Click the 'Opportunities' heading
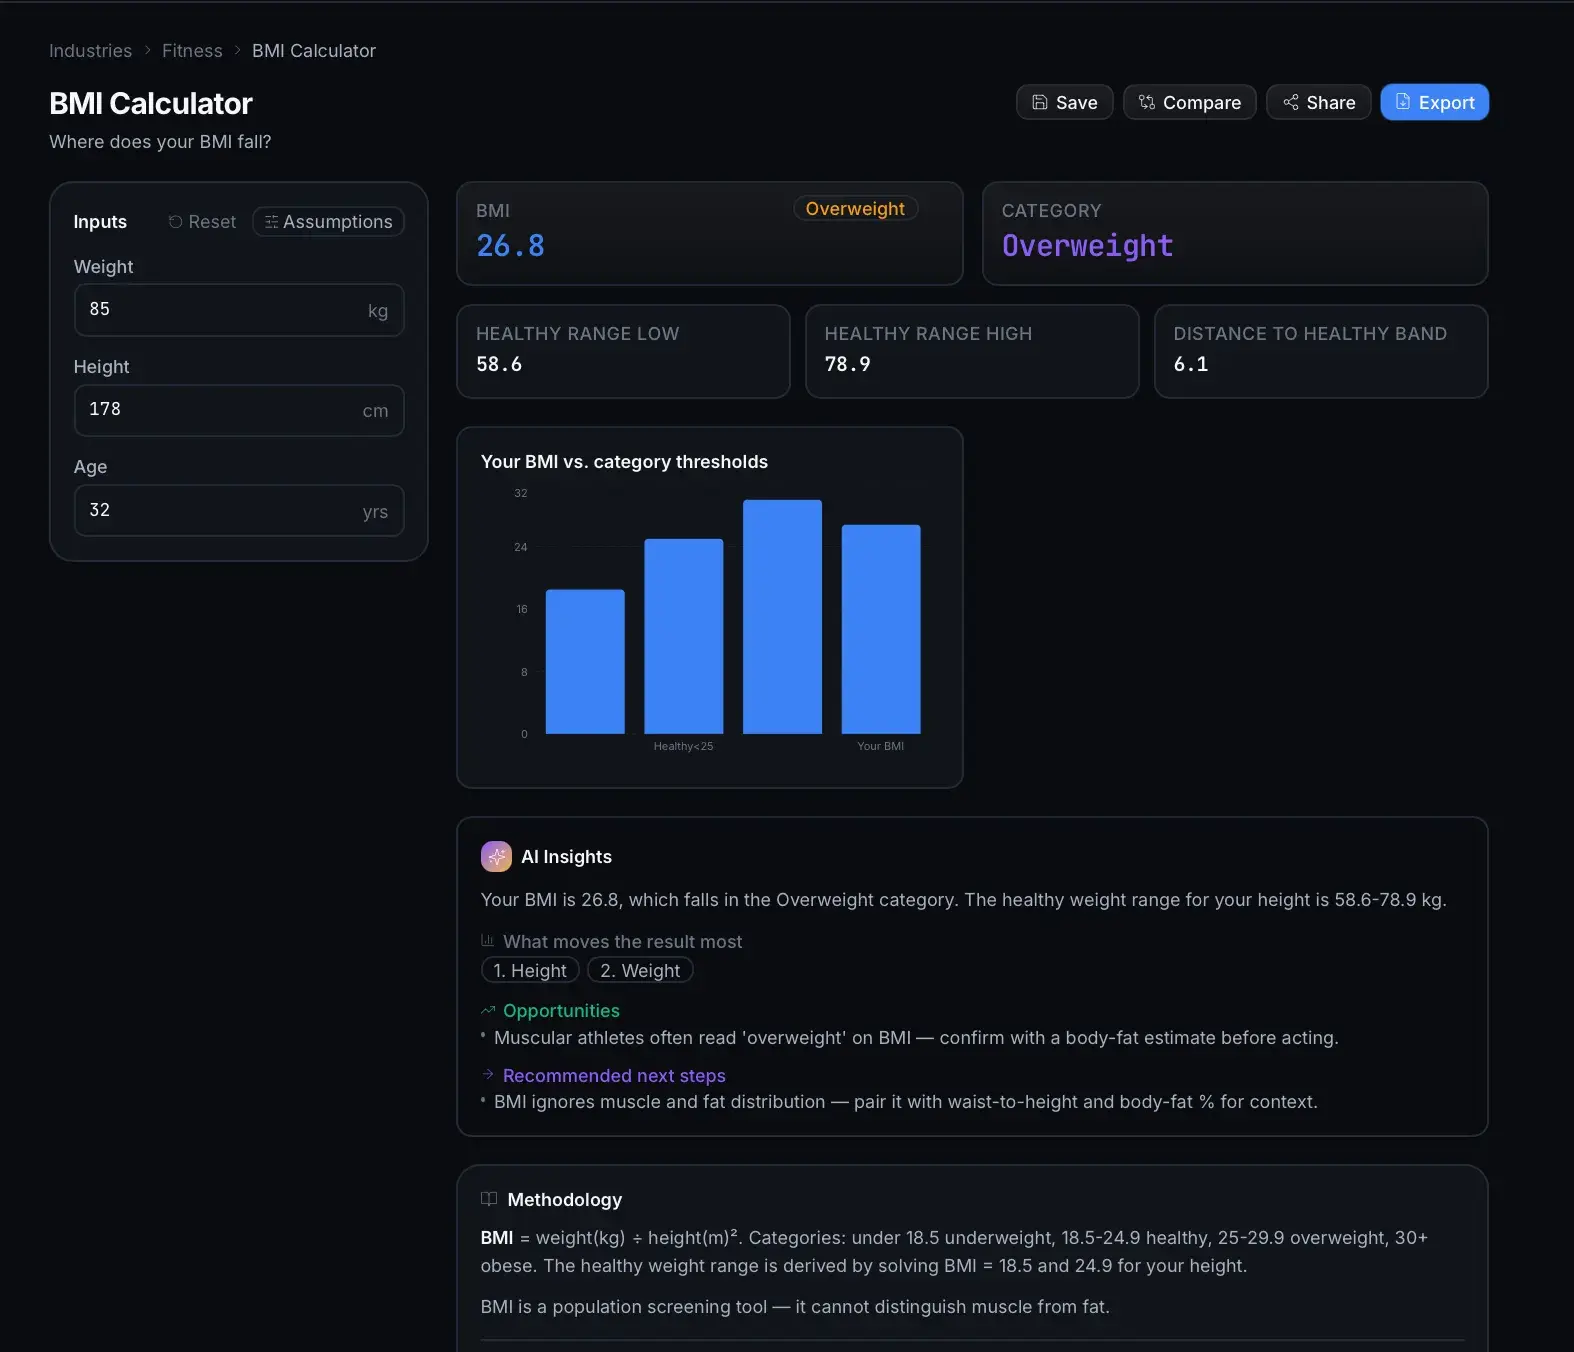 pyautogui.click(x=561, y=1010)
